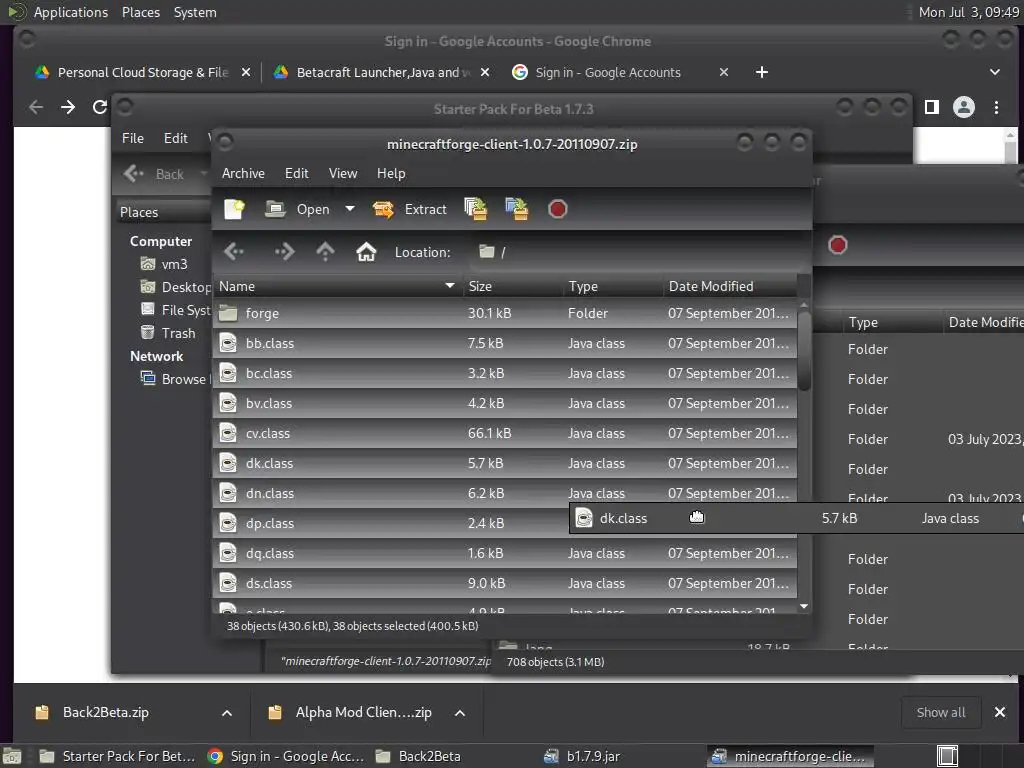Viewport: 1024px width, 768px height.
Task: Switch to b1.7.9.jar taskbar window
Action: (583, 756)
